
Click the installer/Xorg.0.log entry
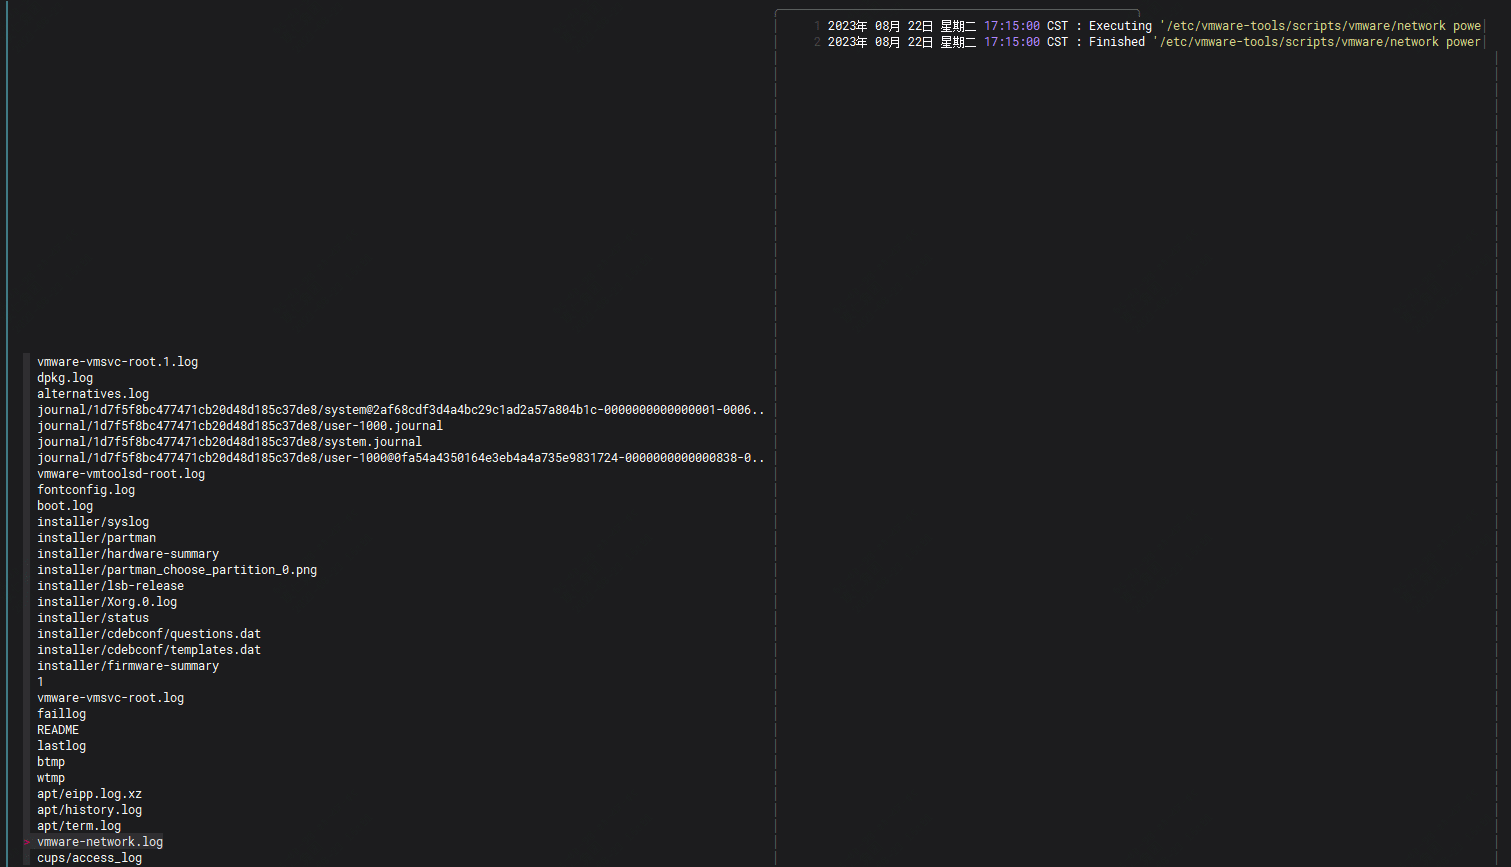pos(107,602)
